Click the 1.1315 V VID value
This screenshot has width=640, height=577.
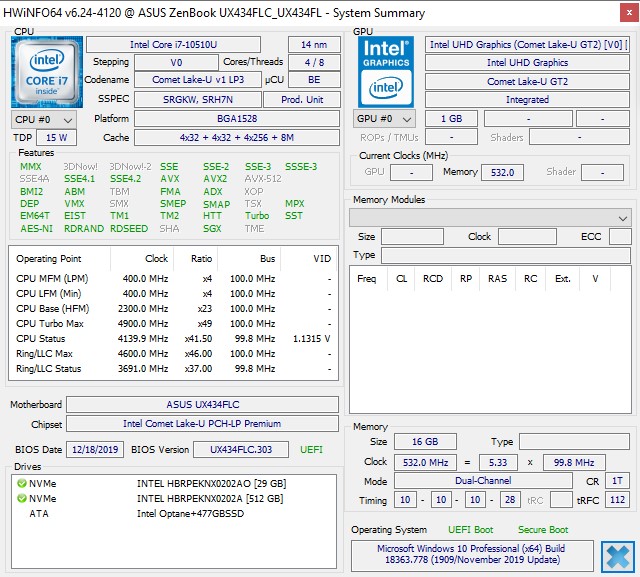311,339
